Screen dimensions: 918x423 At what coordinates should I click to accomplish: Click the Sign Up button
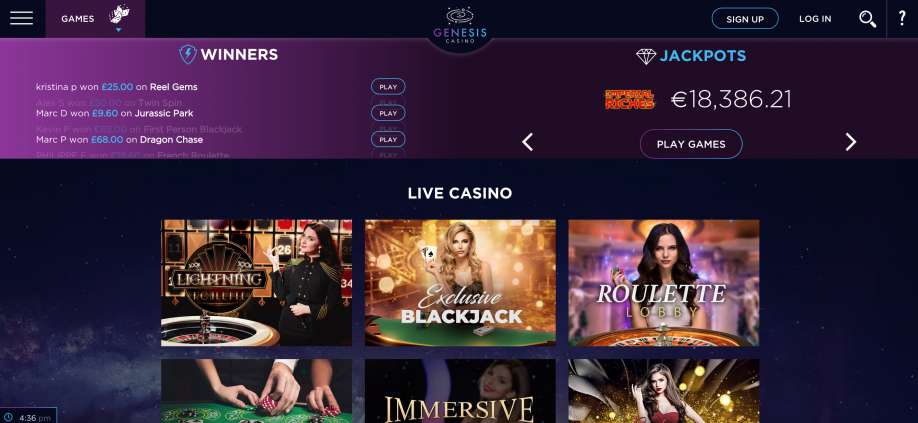[745, 19]
